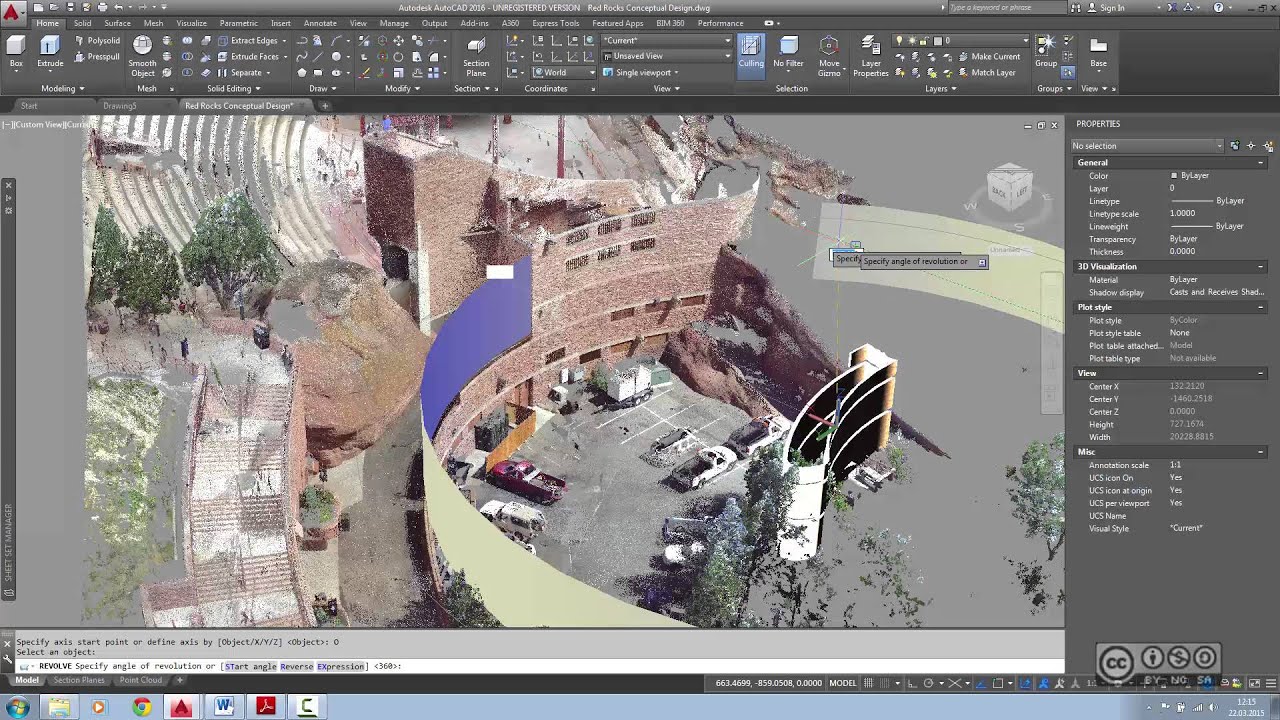Click the ViewCube in the viewport
The image size is (1280, 720).
click(x=1008, y=189)
